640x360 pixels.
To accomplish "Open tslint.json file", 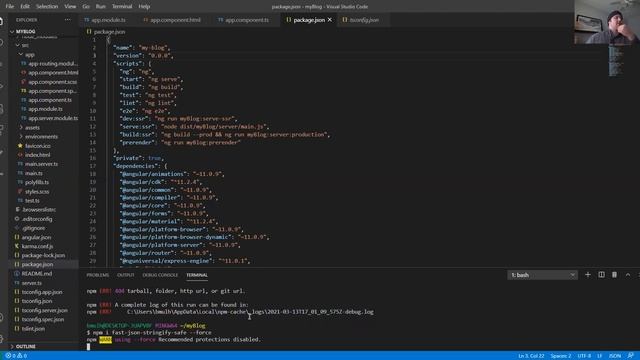I will tap(33, 329).
